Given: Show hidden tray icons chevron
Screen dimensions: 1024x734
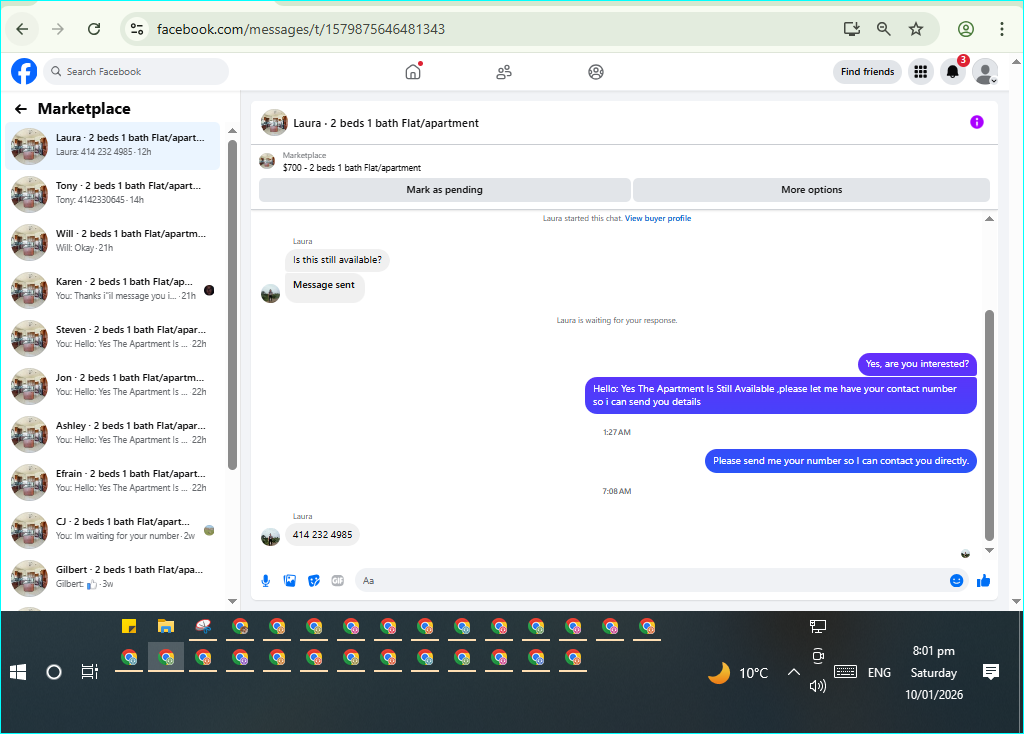Looking at the screenshot, I should click(x=793, y=672).
